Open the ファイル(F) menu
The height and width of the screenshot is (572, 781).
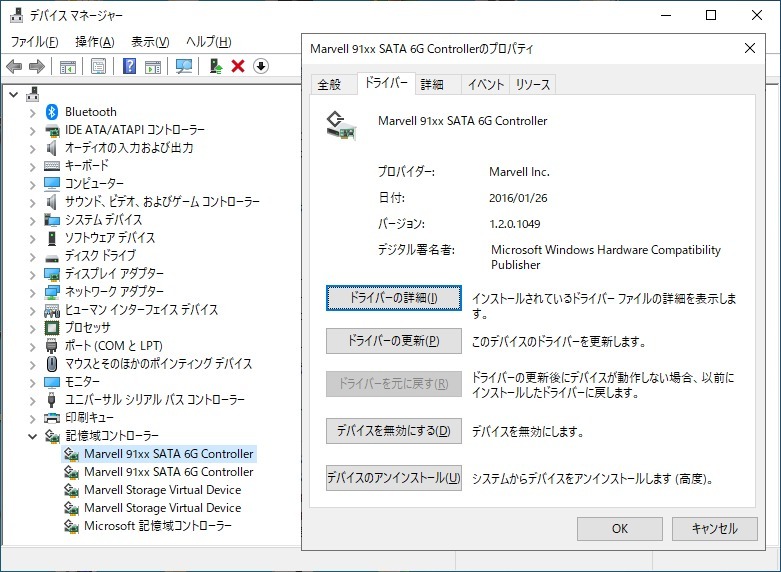click(34, 42)
